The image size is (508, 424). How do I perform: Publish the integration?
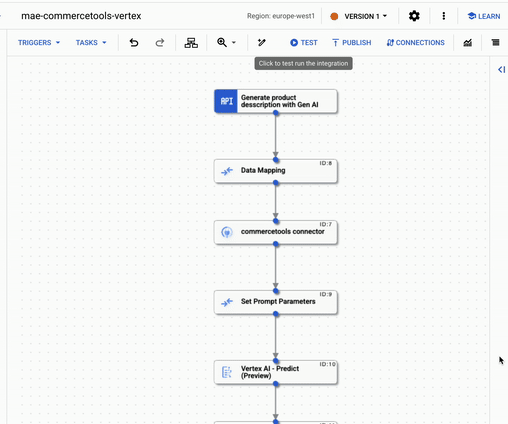(x=351, y=43)
